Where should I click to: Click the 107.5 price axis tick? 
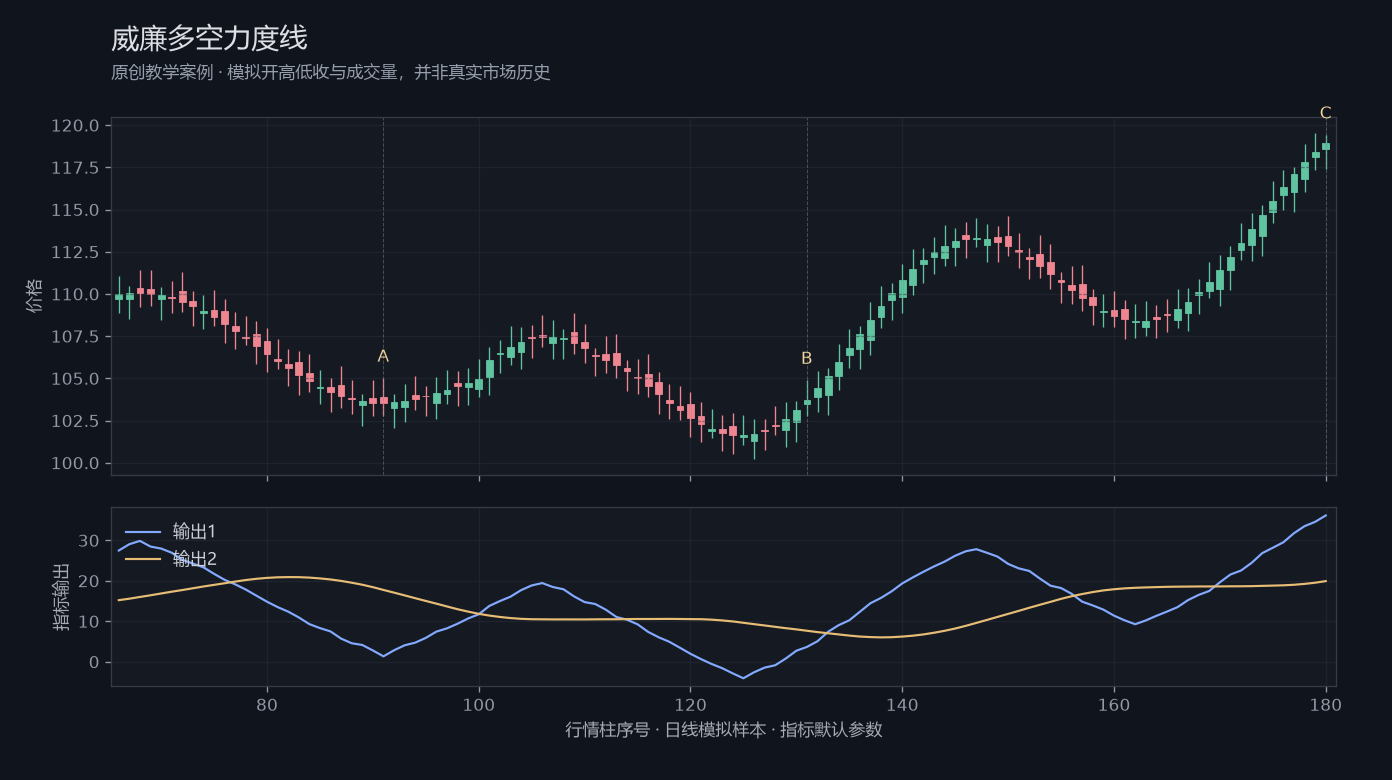[x=75, y=337]
